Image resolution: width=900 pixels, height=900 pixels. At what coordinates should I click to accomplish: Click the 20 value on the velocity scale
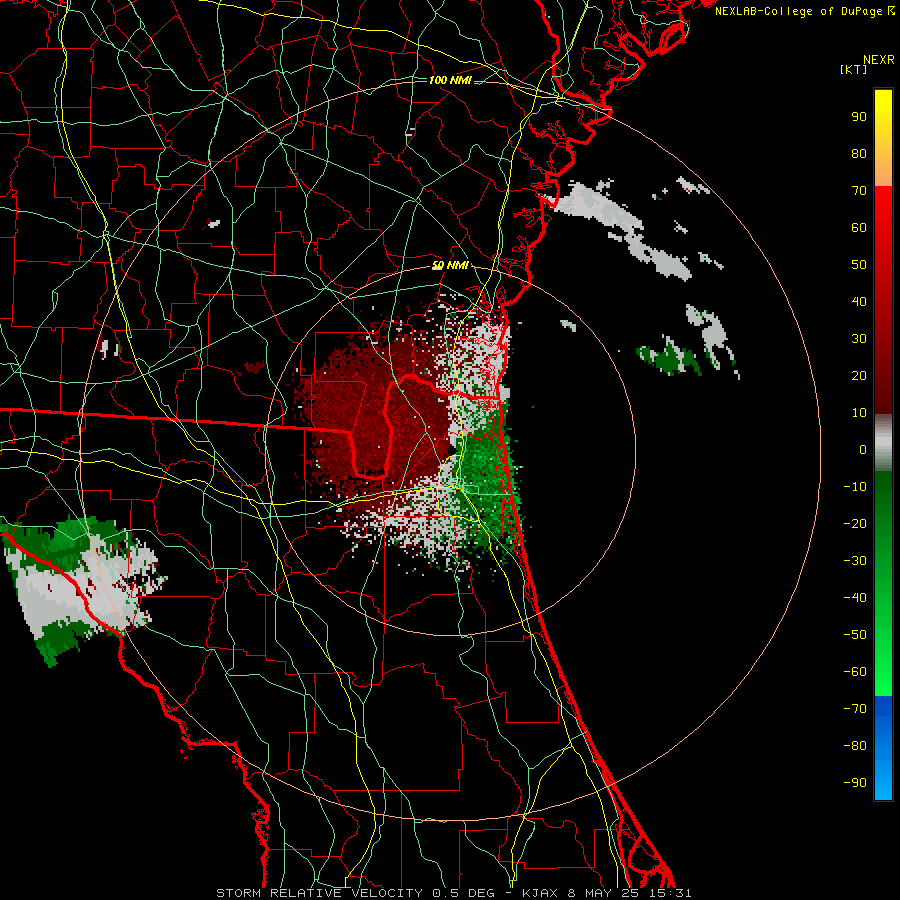pyautogui.click(x=859, y=376)
